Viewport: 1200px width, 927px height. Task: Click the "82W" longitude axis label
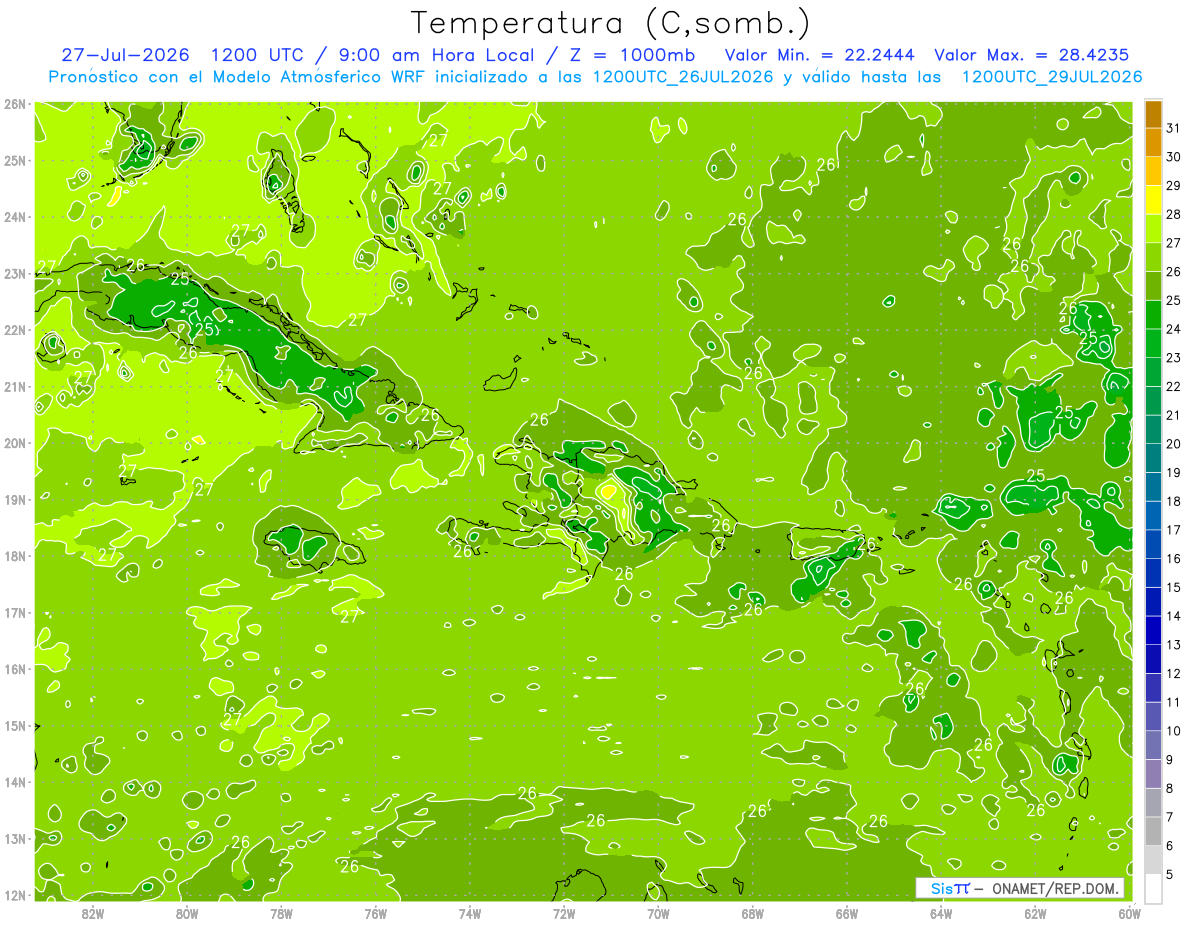pyautogui.click(x=93, y=912)
